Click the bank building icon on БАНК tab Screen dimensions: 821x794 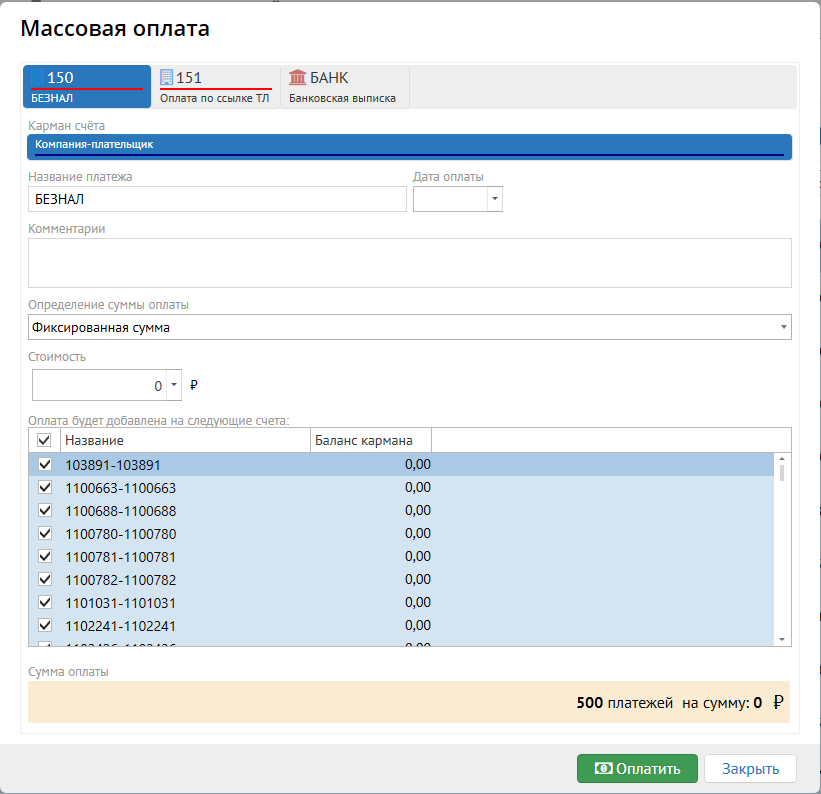[x=297, y=78]
